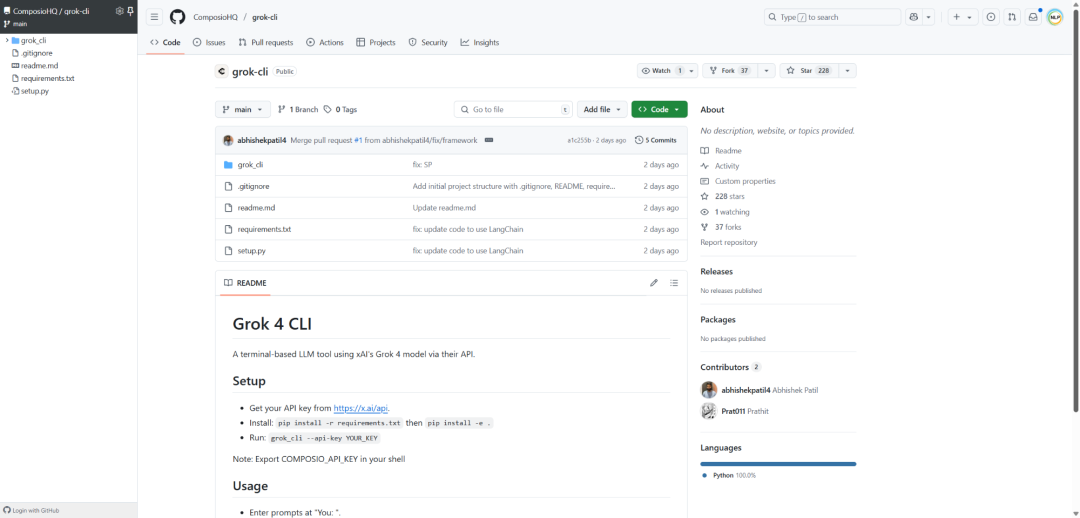Click the abhishekpatil4 commit author avatar
Viewport: 1080px width, 518px height.
click(x=228, y=140)
